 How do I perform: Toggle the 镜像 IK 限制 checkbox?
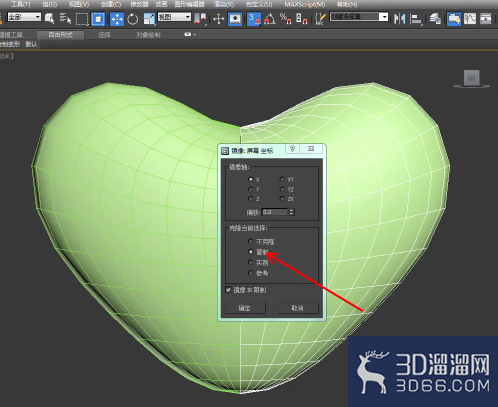(x=228, y=290)
